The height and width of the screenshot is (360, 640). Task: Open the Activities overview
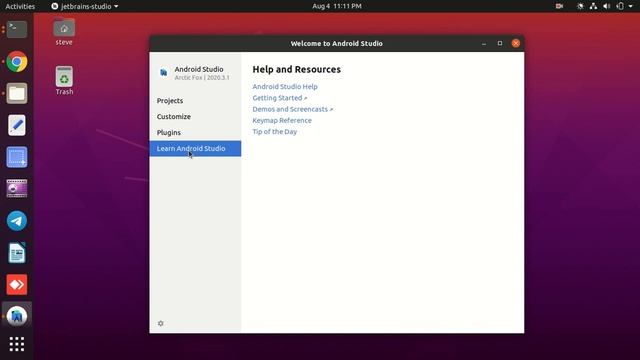click(20, 6)
